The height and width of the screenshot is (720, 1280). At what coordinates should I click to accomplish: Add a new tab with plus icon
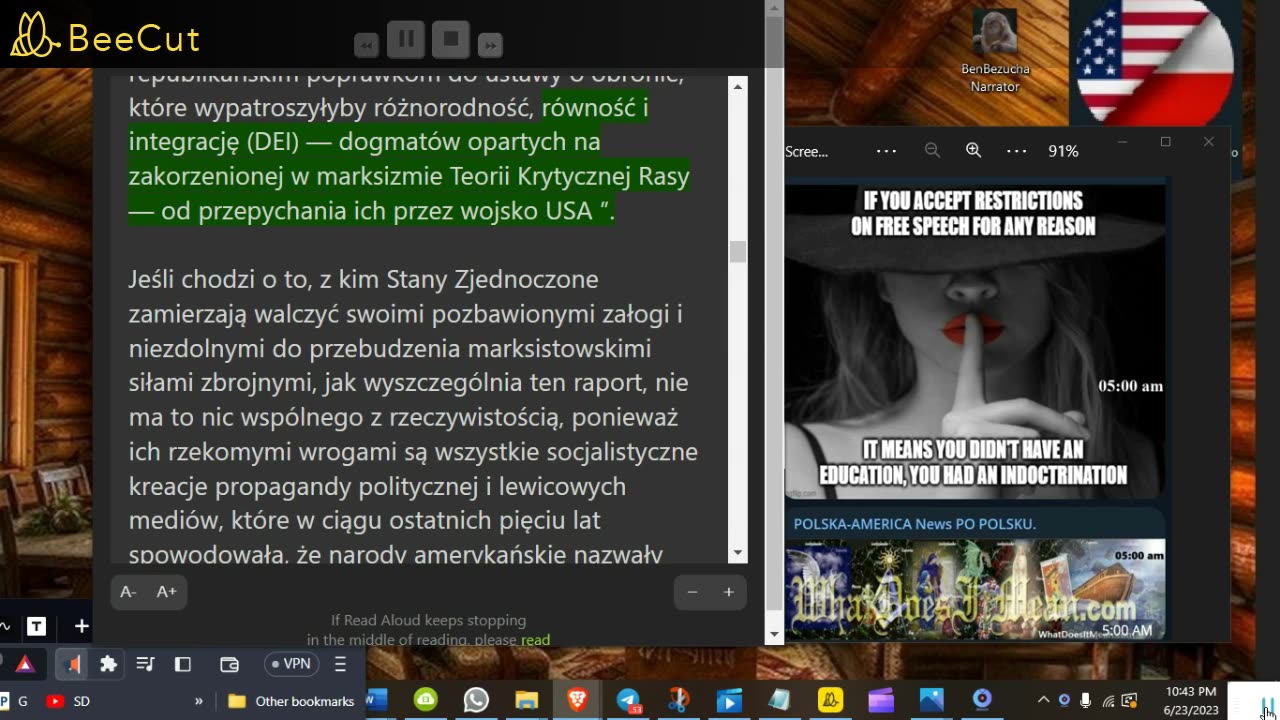82,627
